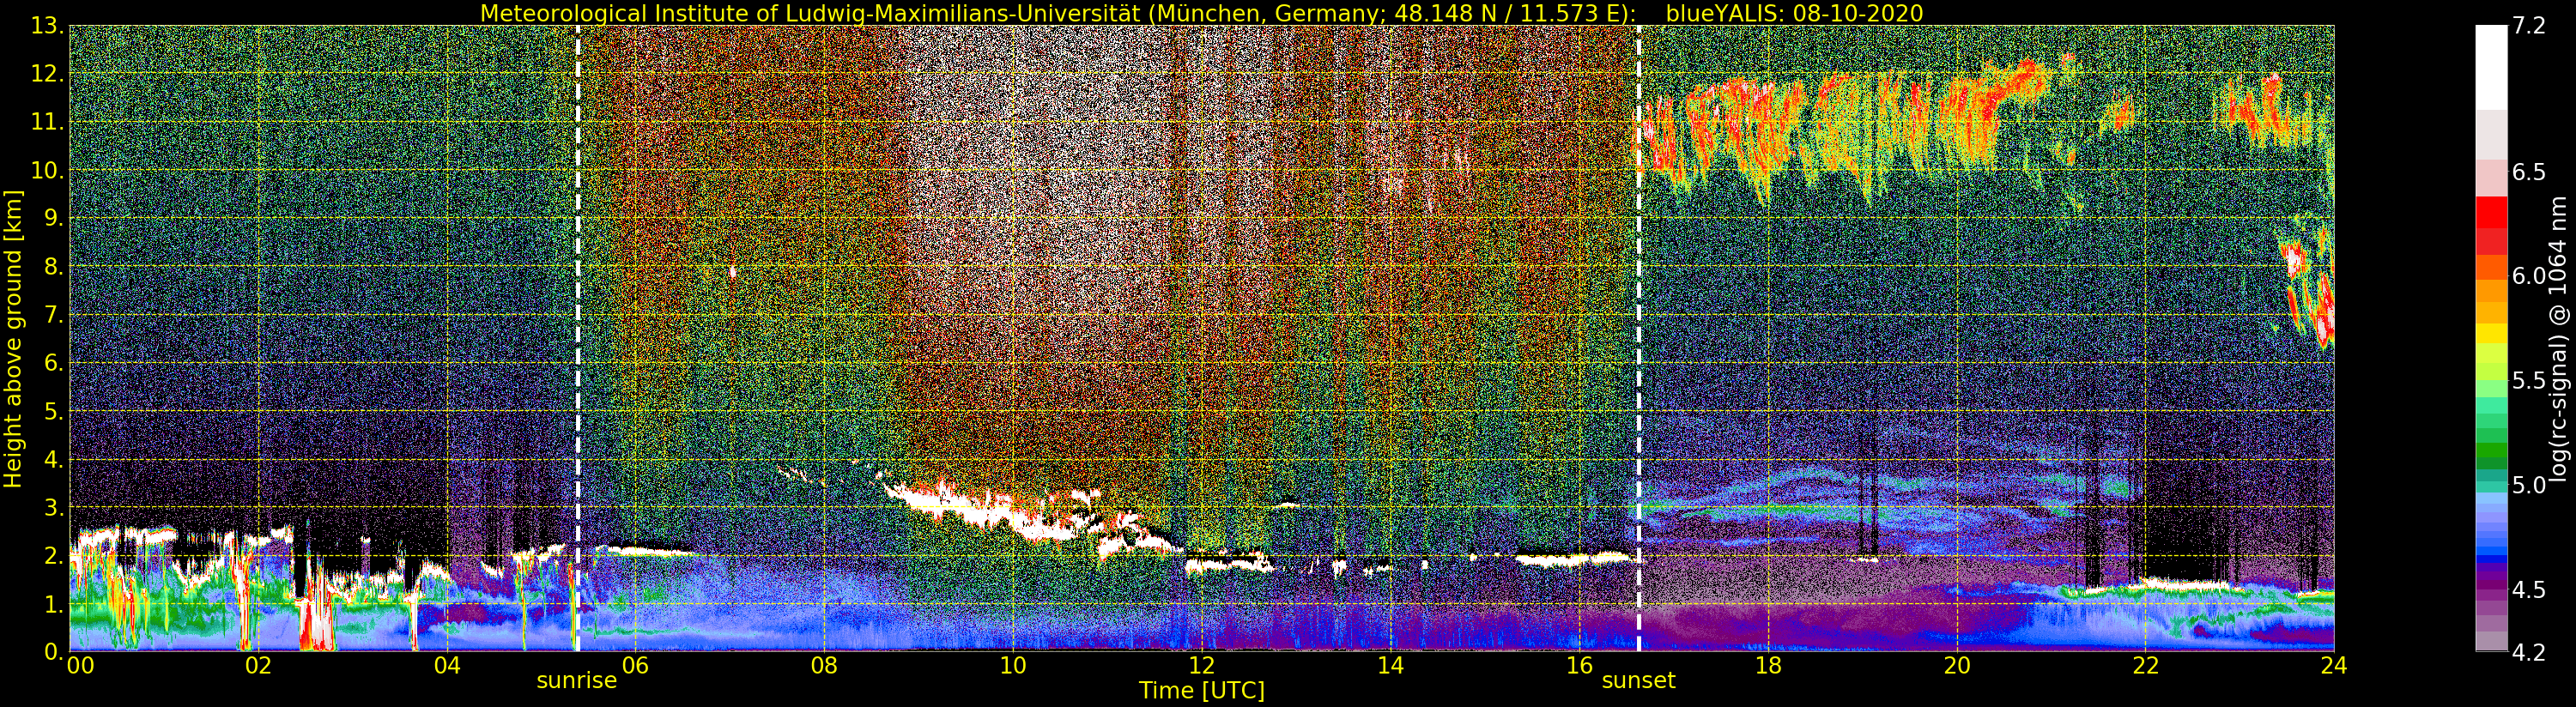Click the "Height above ground [km]" axis label
This screenshot has height=707, width=2576.
(x=13, y=338)
